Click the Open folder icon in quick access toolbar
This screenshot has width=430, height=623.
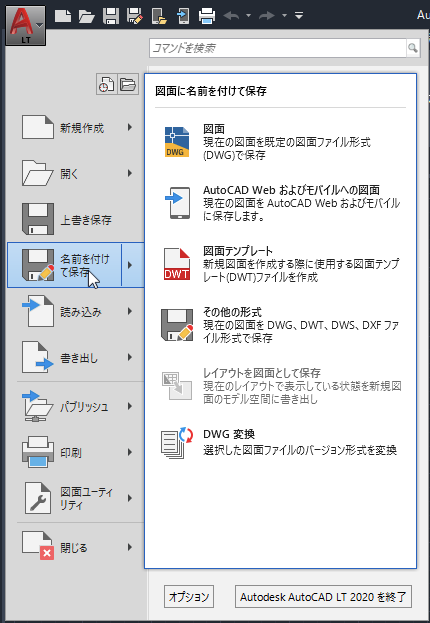(86, 16)
